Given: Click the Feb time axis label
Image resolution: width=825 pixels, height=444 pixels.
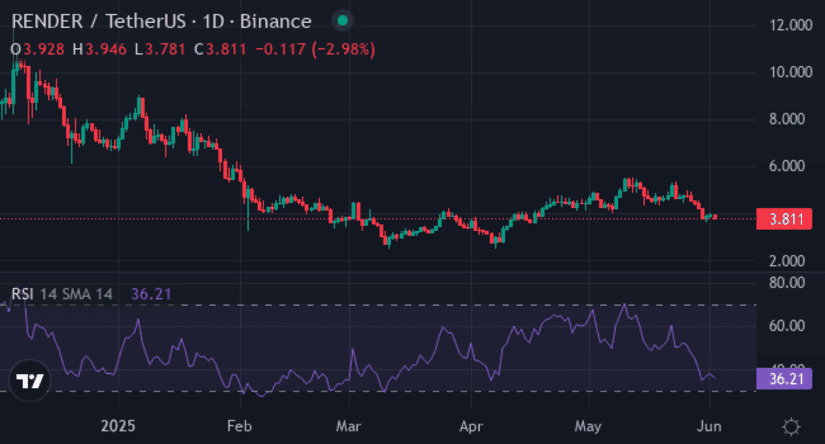Looking at the screenshot, I should coord(239,426).
